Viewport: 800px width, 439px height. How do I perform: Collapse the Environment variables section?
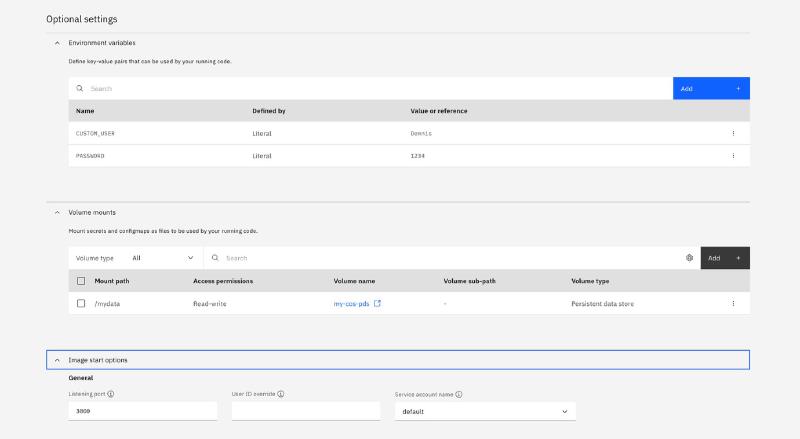pos(57,43)
